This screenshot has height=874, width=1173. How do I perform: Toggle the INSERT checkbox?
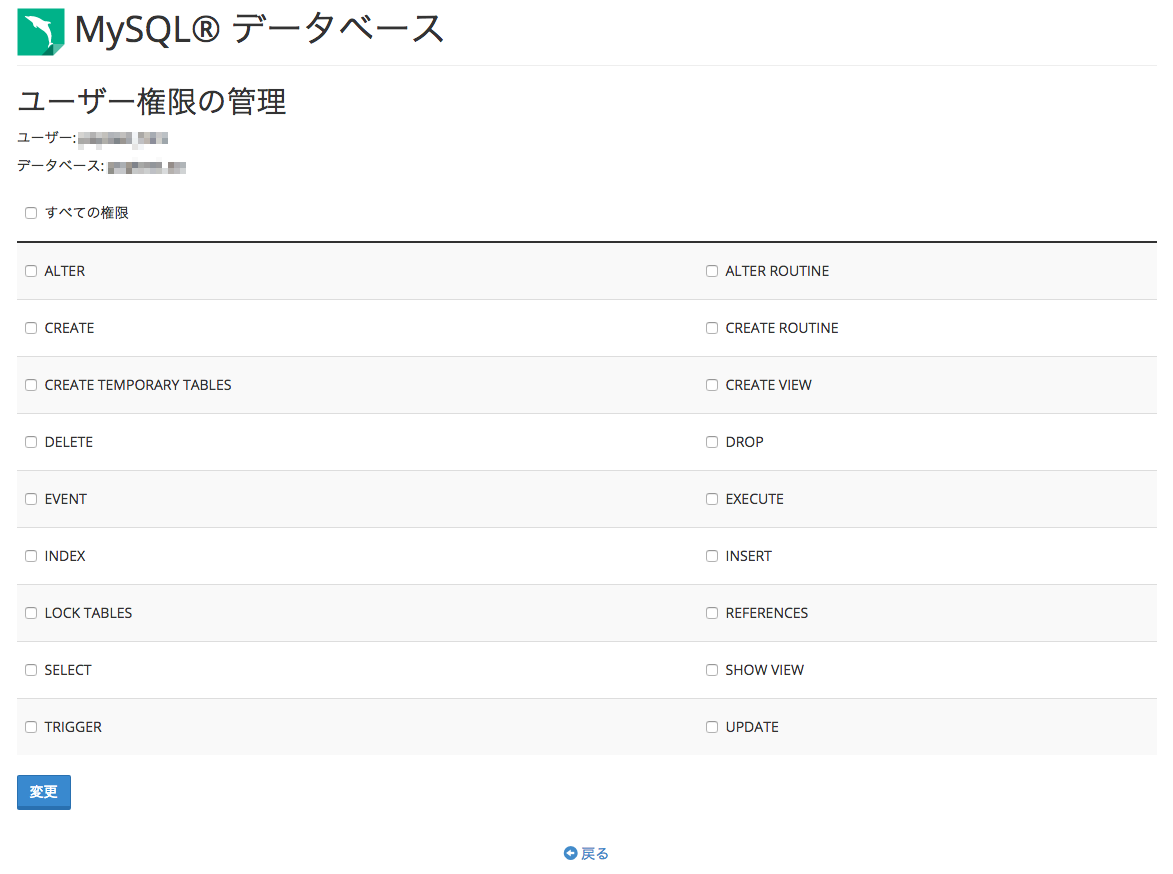click(x=712, y=556)
